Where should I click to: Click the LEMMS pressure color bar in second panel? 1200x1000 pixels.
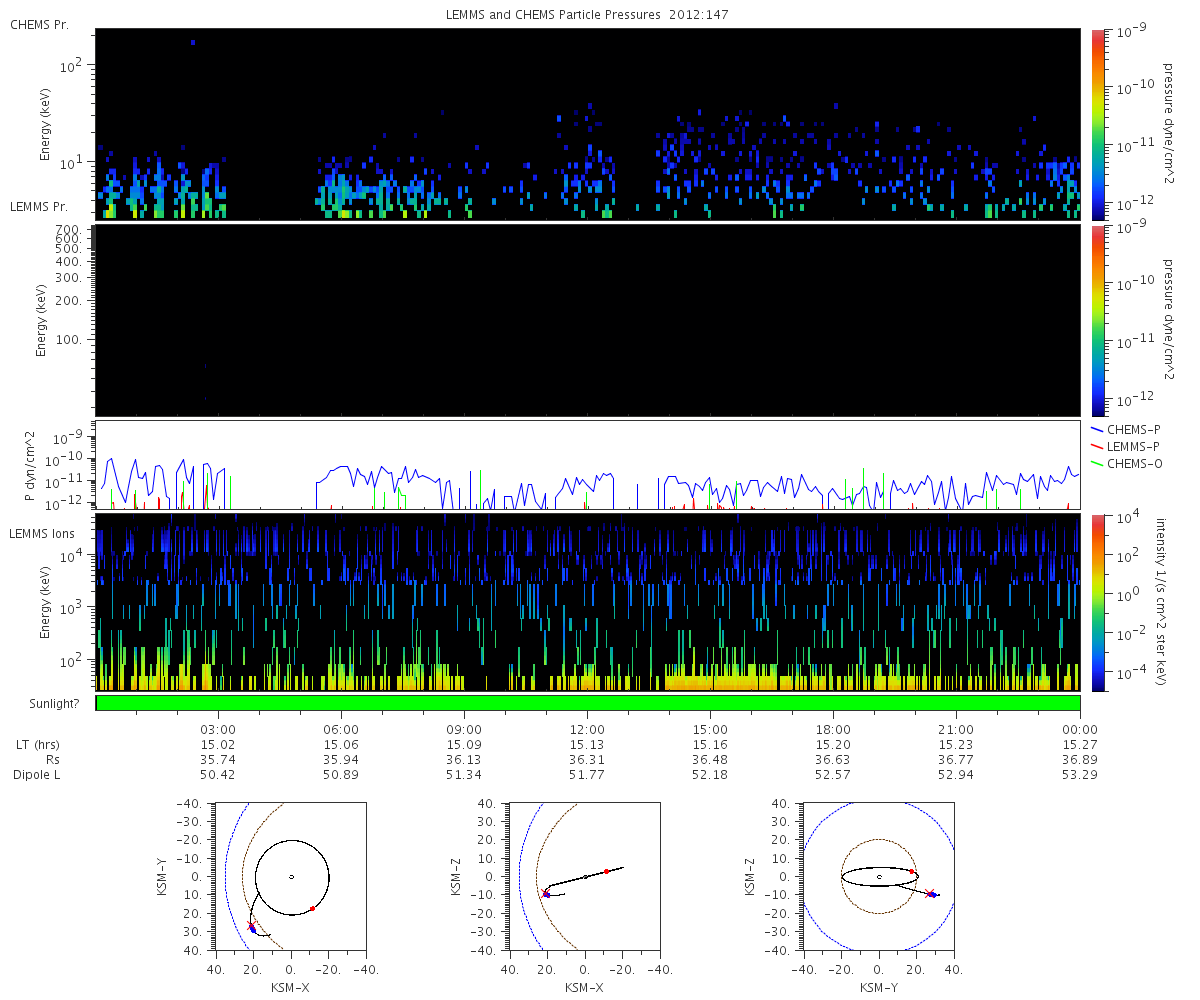(x=1098, y=320)
